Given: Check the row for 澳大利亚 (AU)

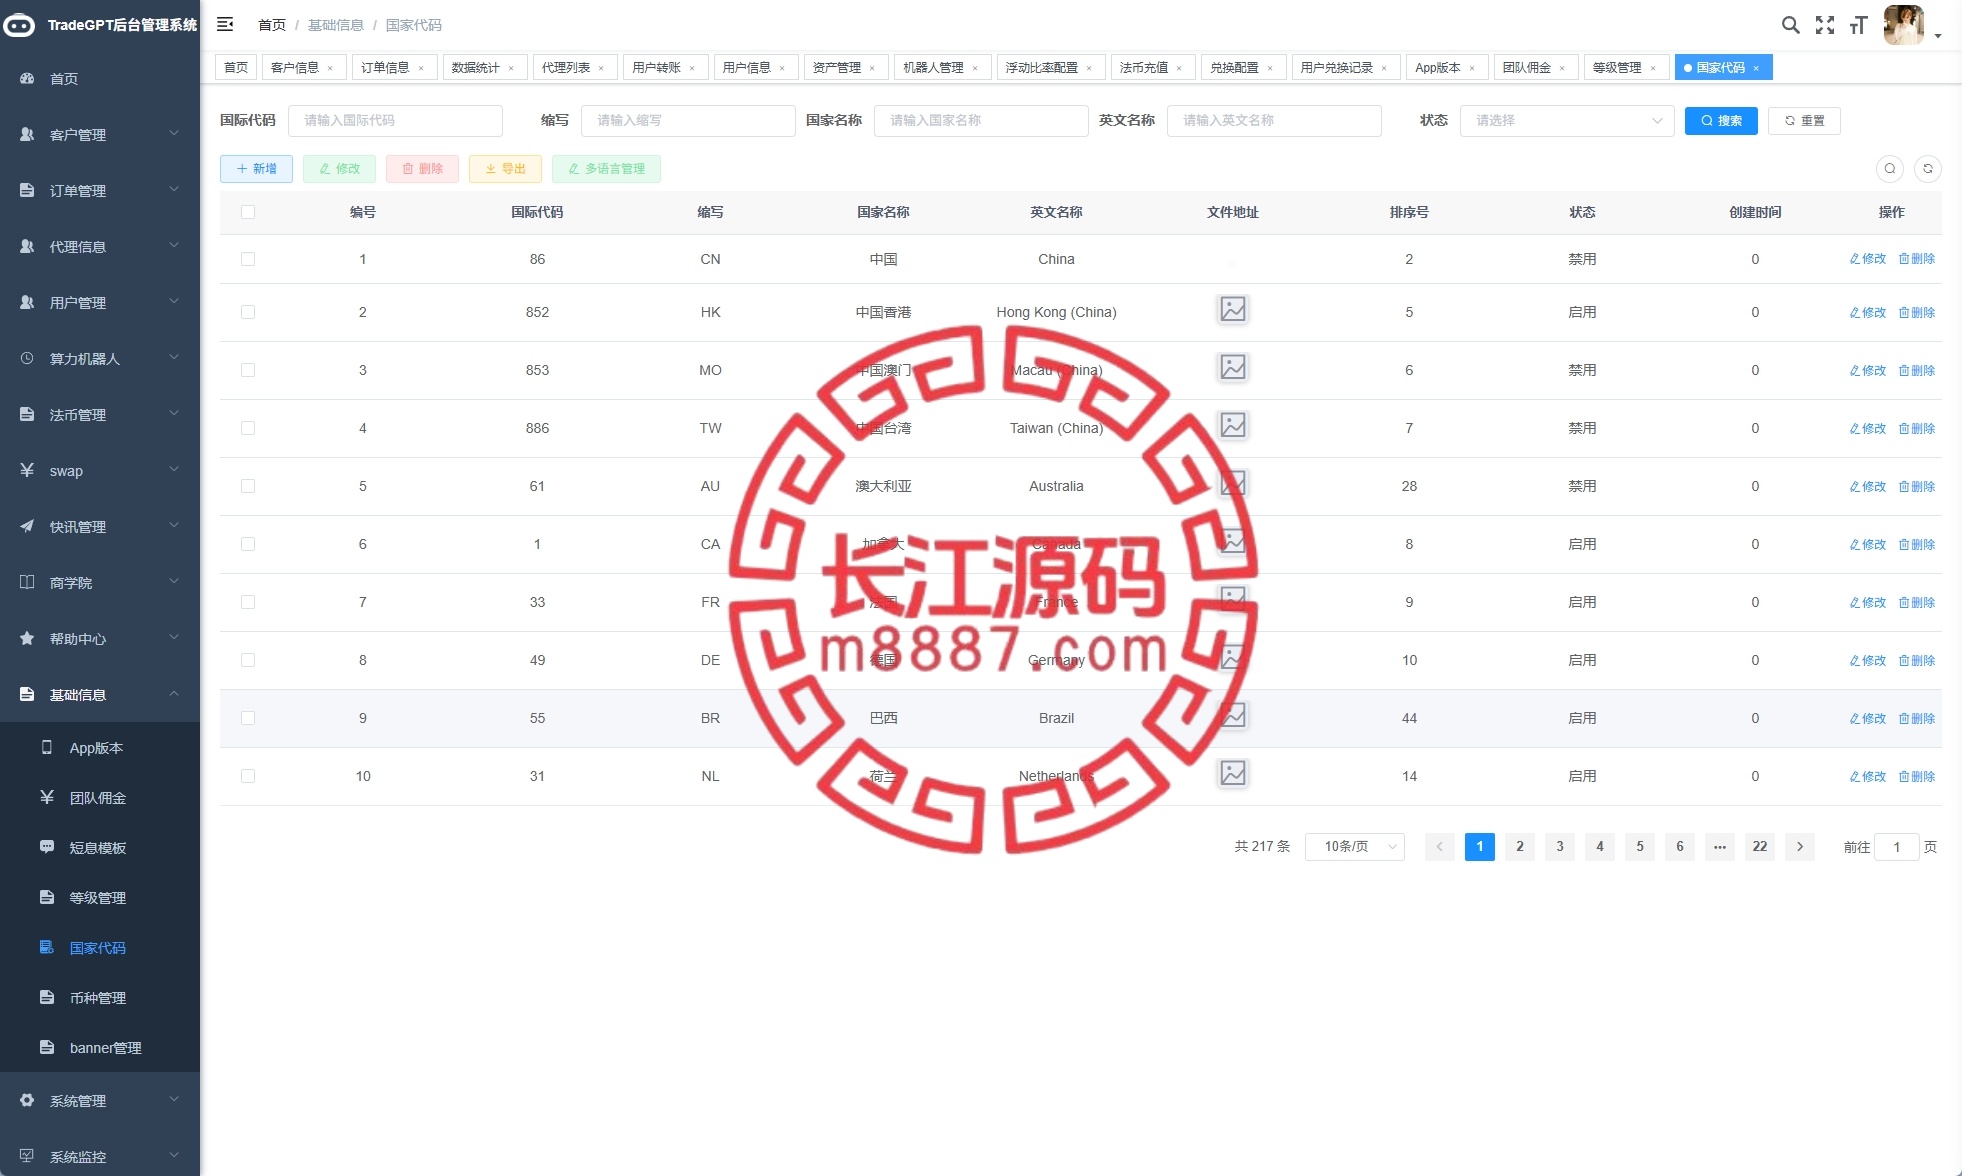Looking at the screenshot, I should point(248,486).
